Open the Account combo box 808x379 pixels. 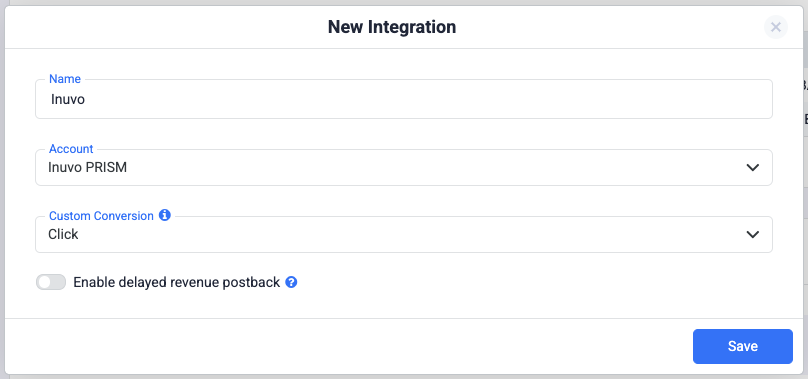tap(403, 168)
